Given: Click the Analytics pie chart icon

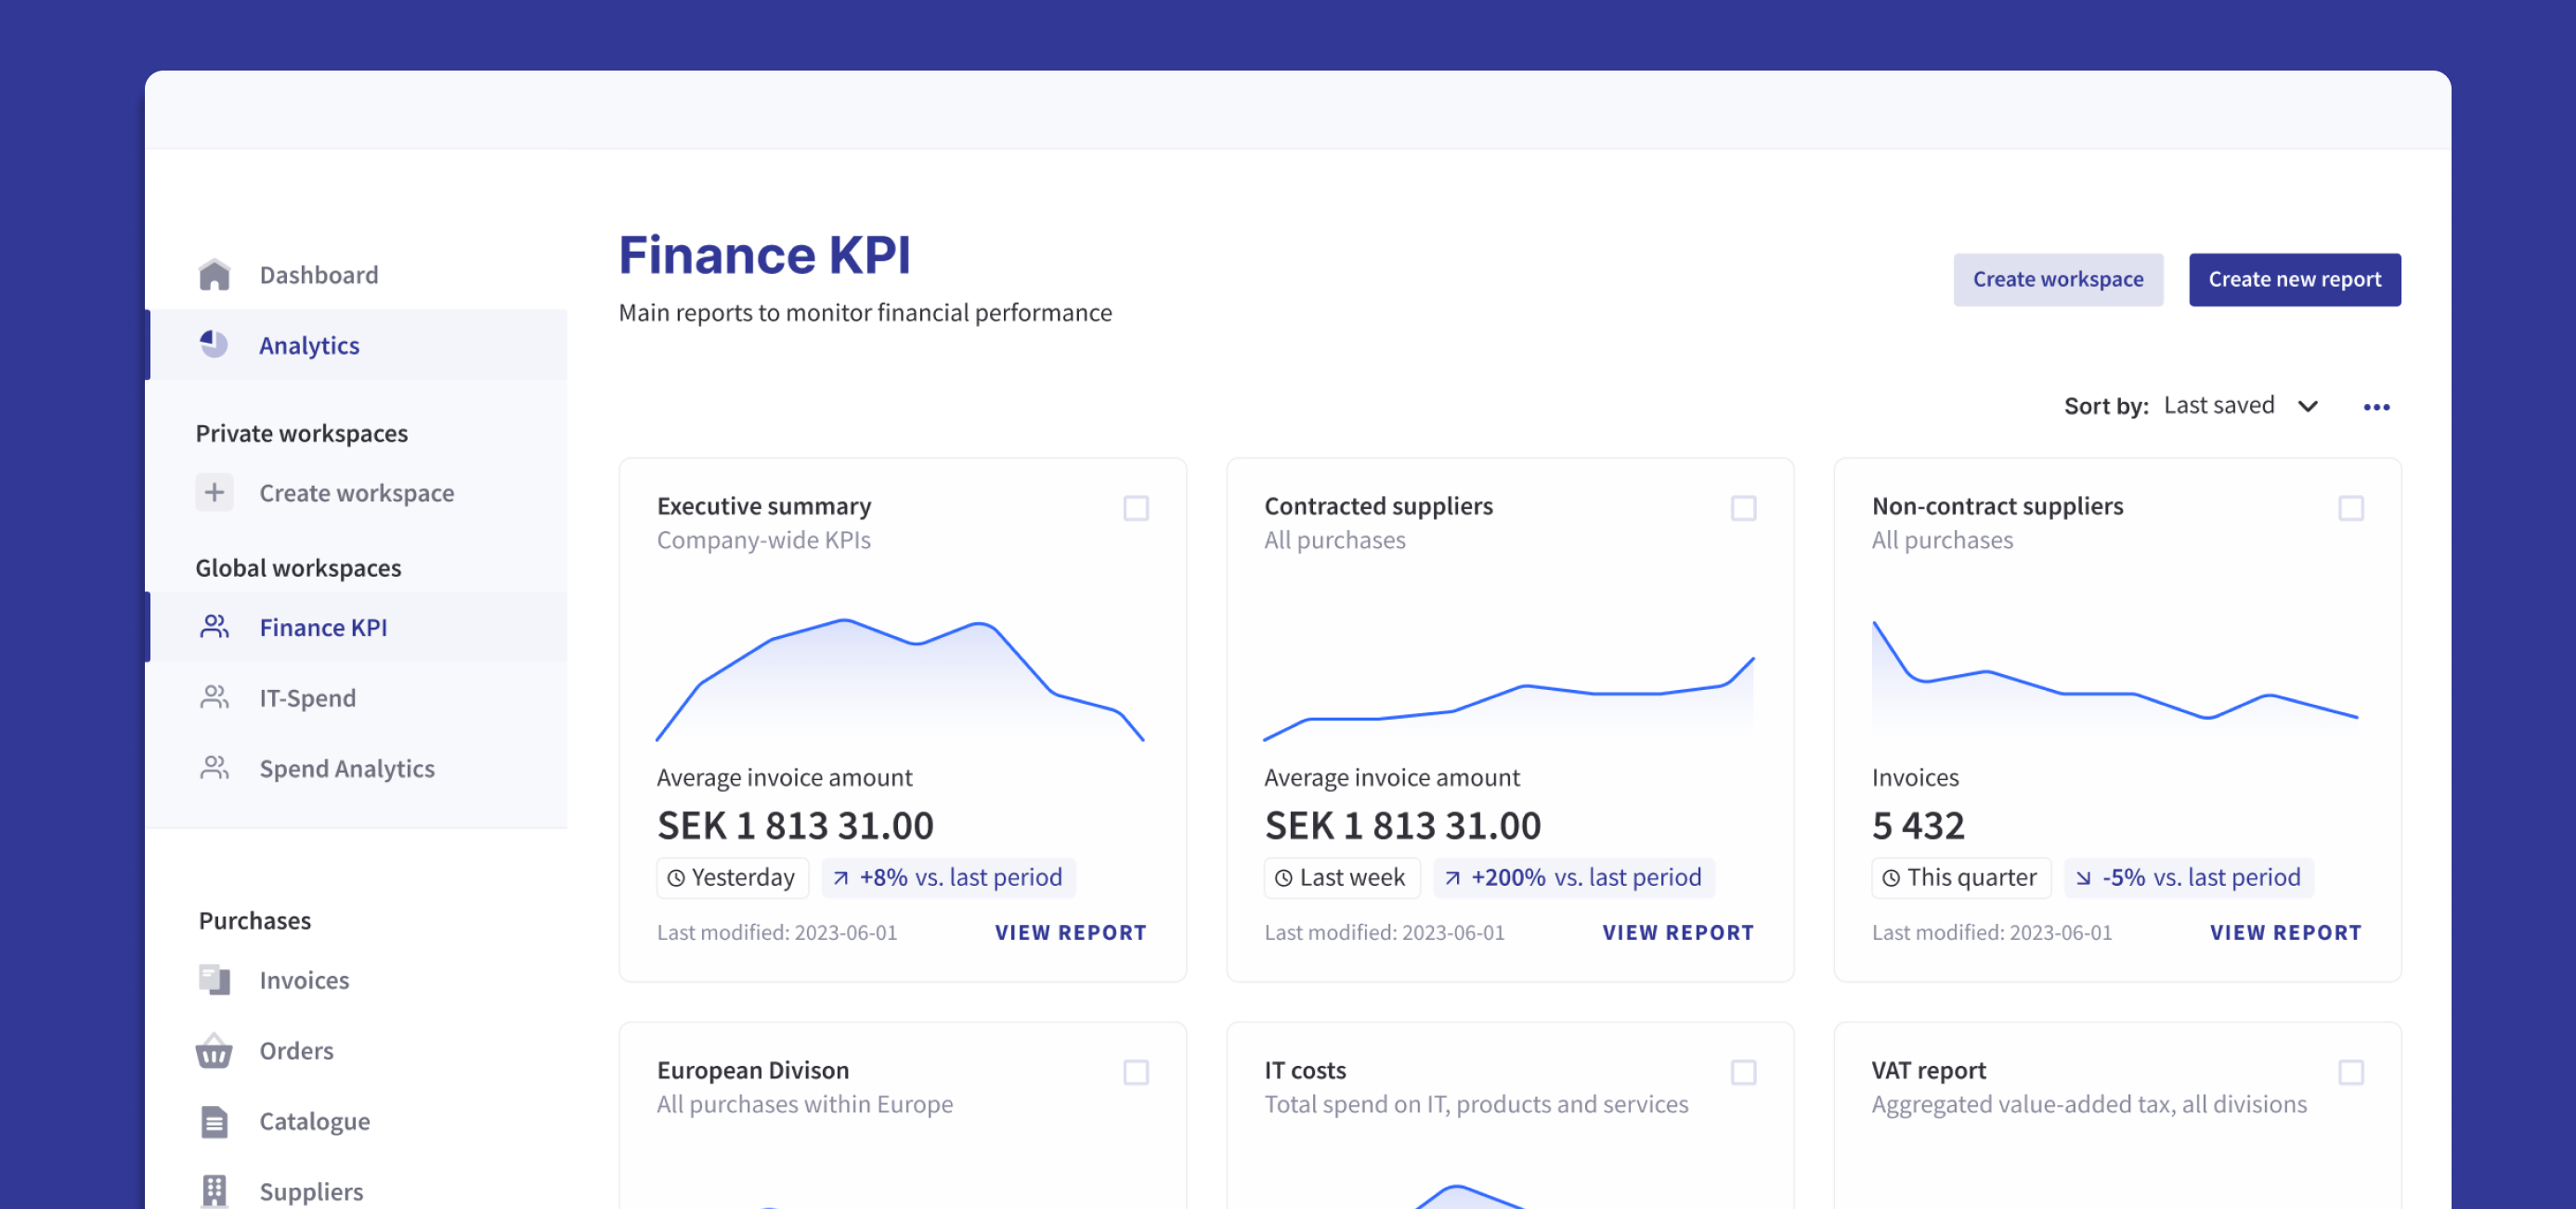Looking at the screenshot, I should pyautogui.click(x=214, y=344).
